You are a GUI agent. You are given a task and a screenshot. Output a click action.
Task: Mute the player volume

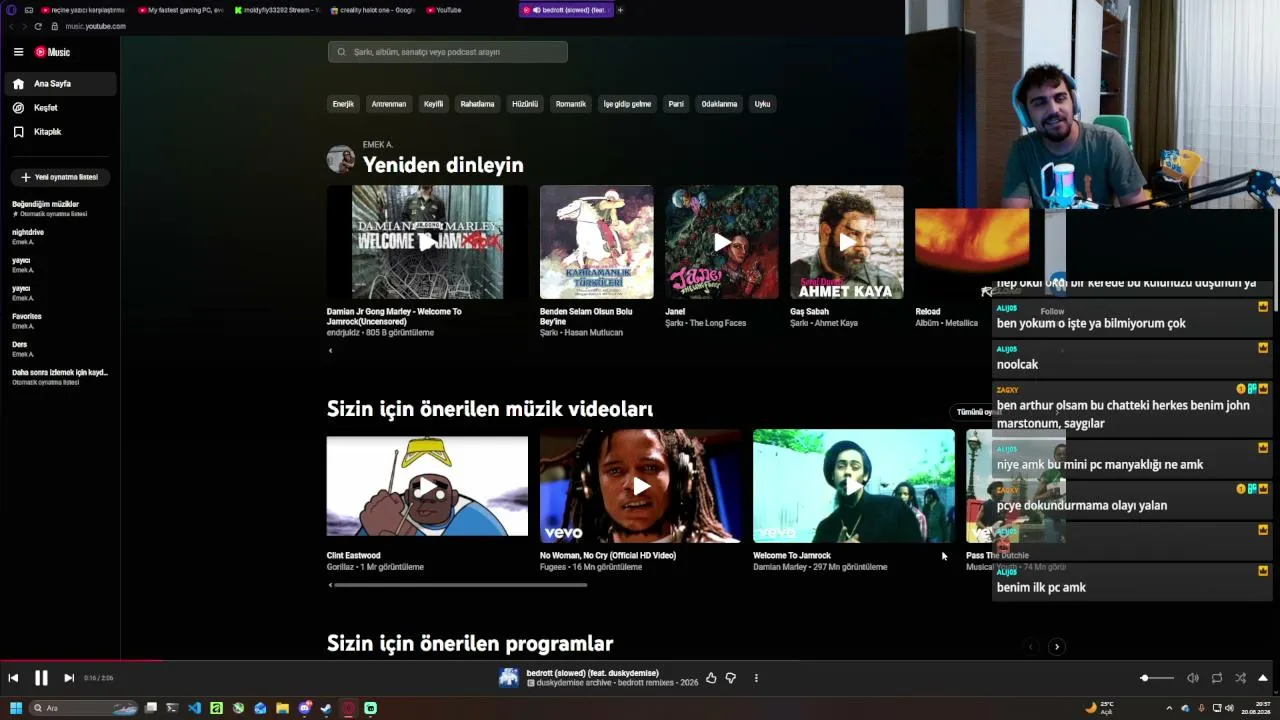(x=1193, y=678)
